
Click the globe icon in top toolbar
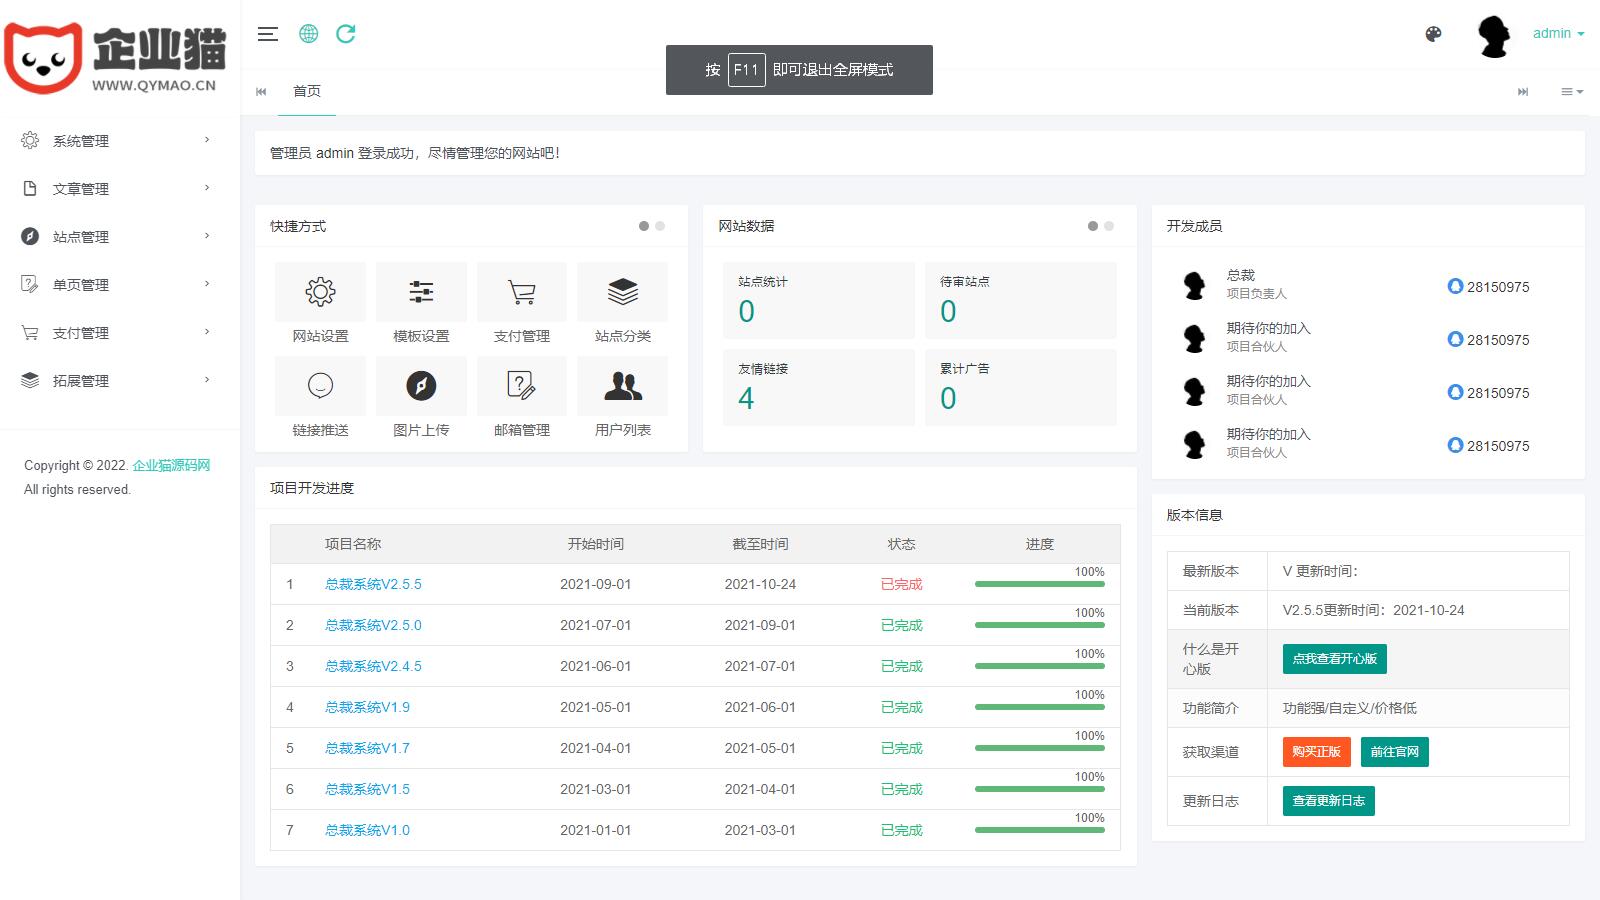309,34
